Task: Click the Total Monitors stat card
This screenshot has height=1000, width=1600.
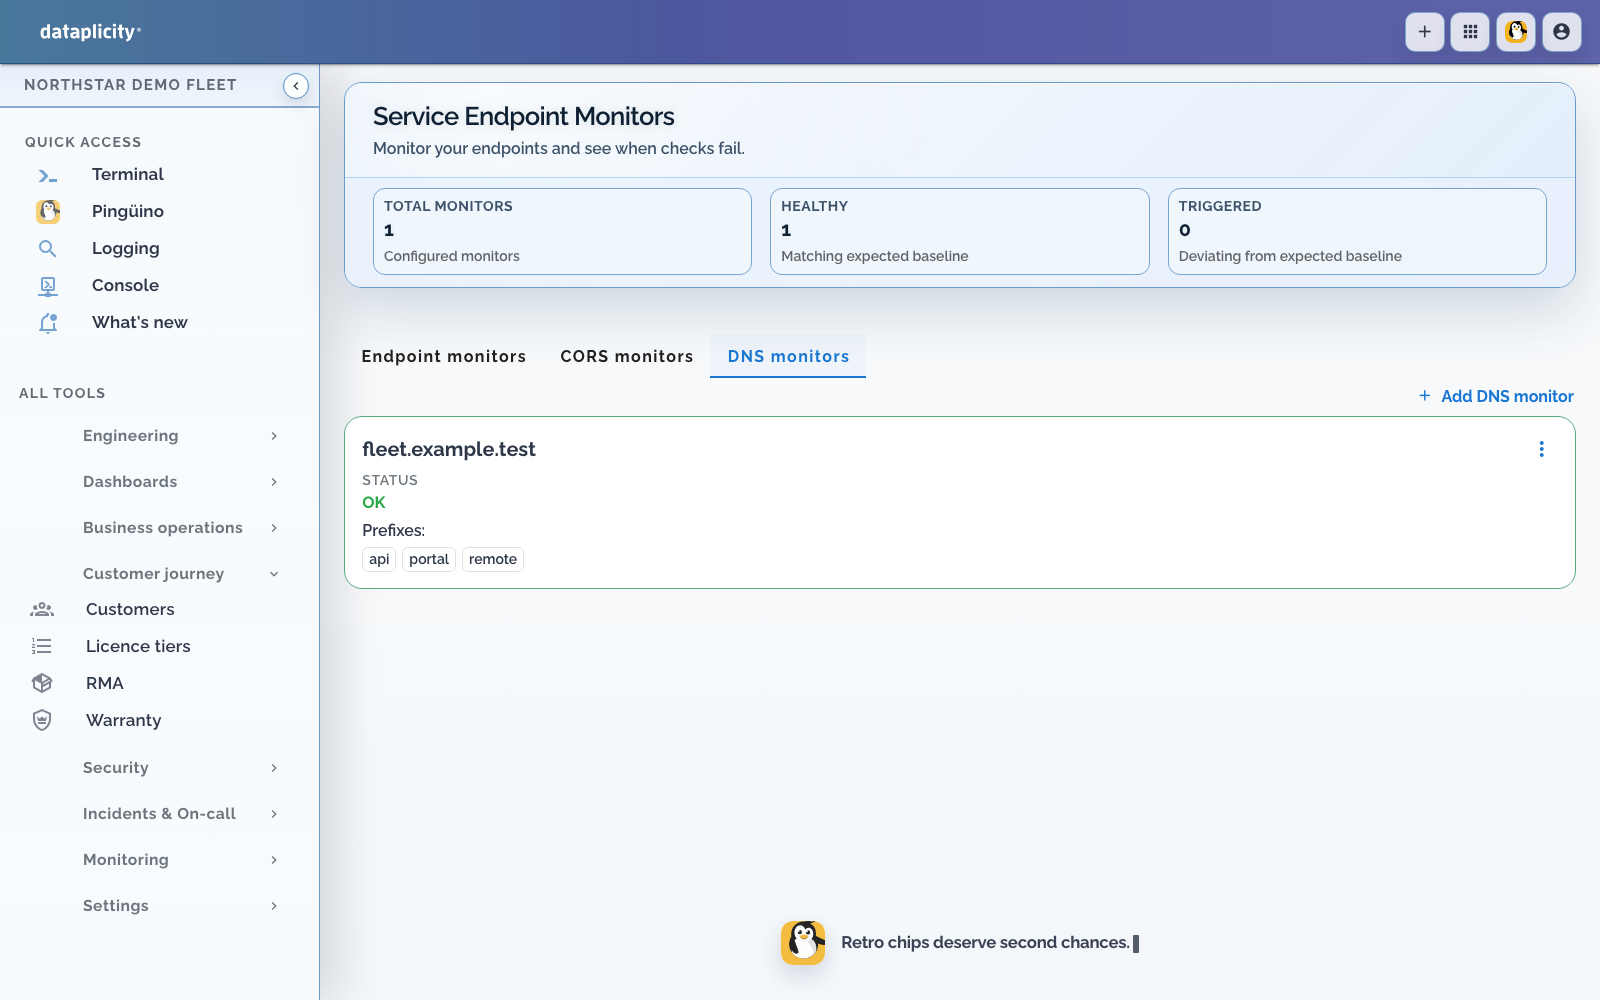Action: pos(562,231)
